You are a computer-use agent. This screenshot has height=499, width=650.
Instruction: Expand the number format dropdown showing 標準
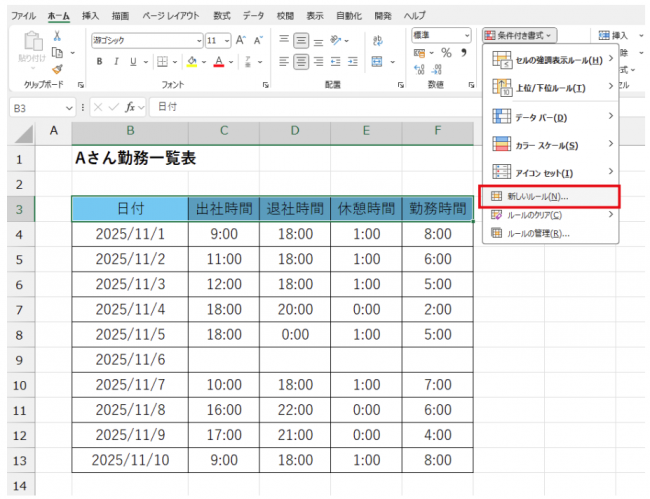[x=467, y=35]
